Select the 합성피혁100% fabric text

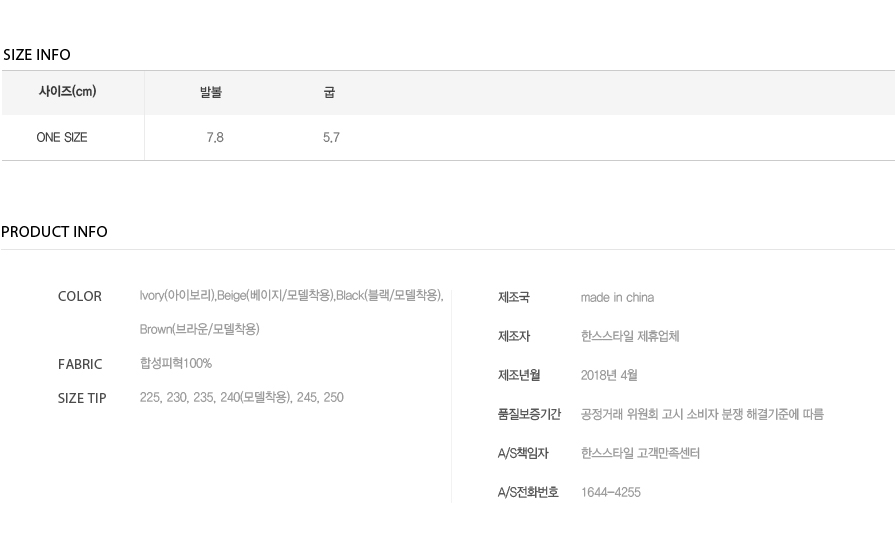click(176, 363)
